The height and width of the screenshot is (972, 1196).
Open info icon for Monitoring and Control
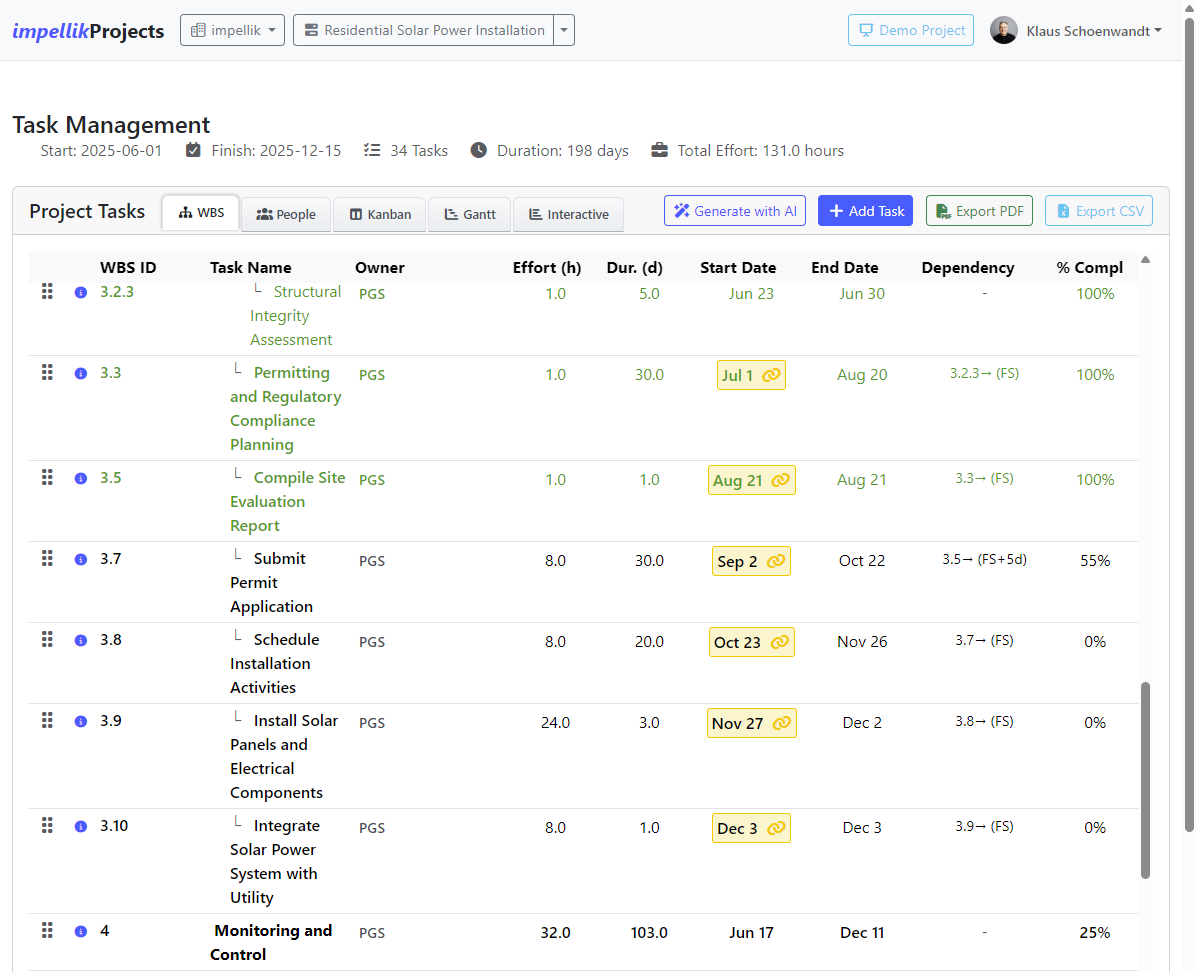coord(81,932)
